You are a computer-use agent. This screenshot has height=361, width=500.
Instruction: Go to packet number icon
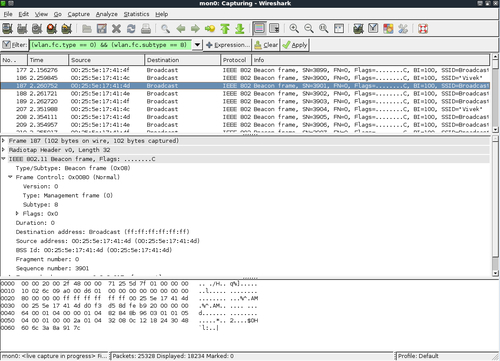click(x=210, y=29)
